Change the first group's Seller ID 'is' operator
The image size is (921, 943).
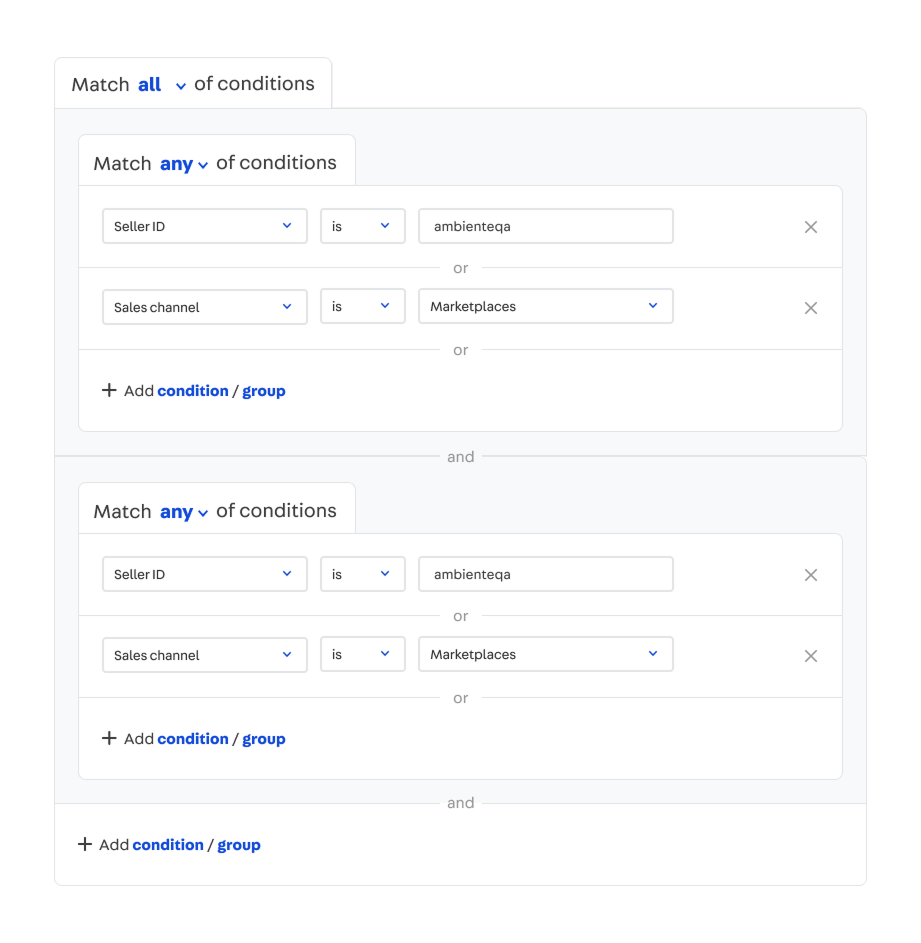click(x=362, y=226)
